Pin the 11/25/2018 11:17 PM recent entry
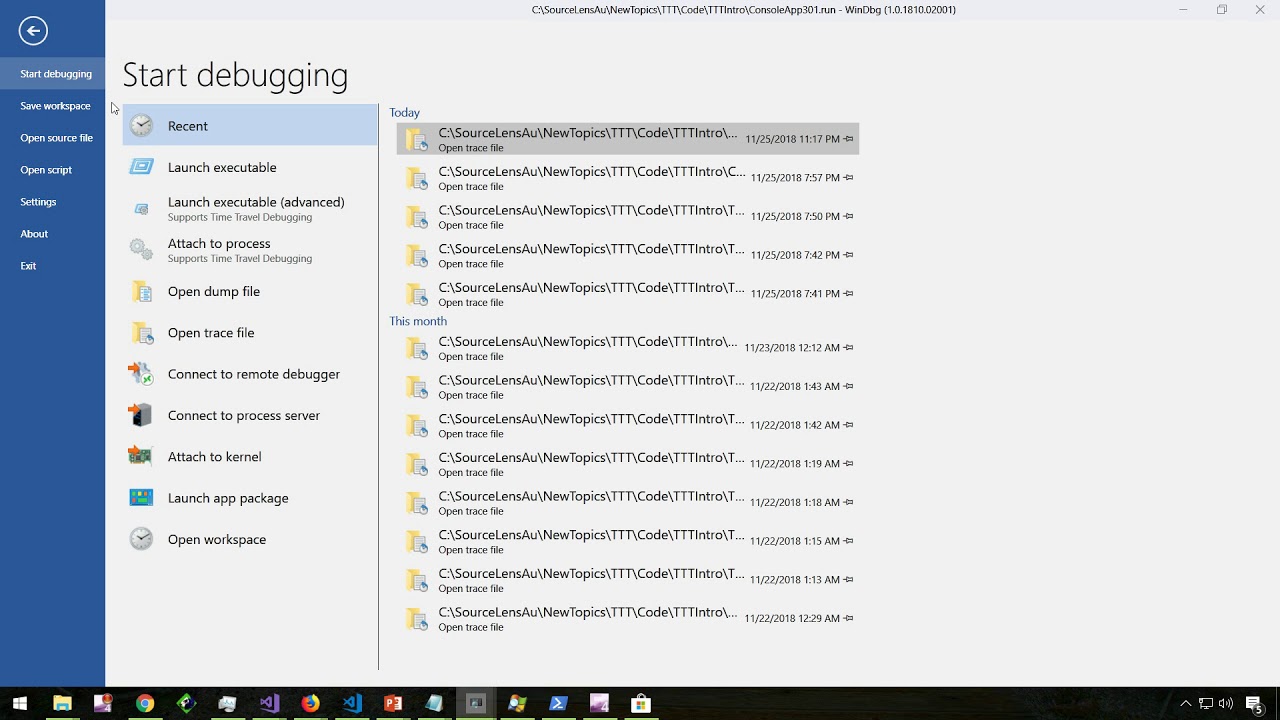1280x720 pixels. (849, 139)
